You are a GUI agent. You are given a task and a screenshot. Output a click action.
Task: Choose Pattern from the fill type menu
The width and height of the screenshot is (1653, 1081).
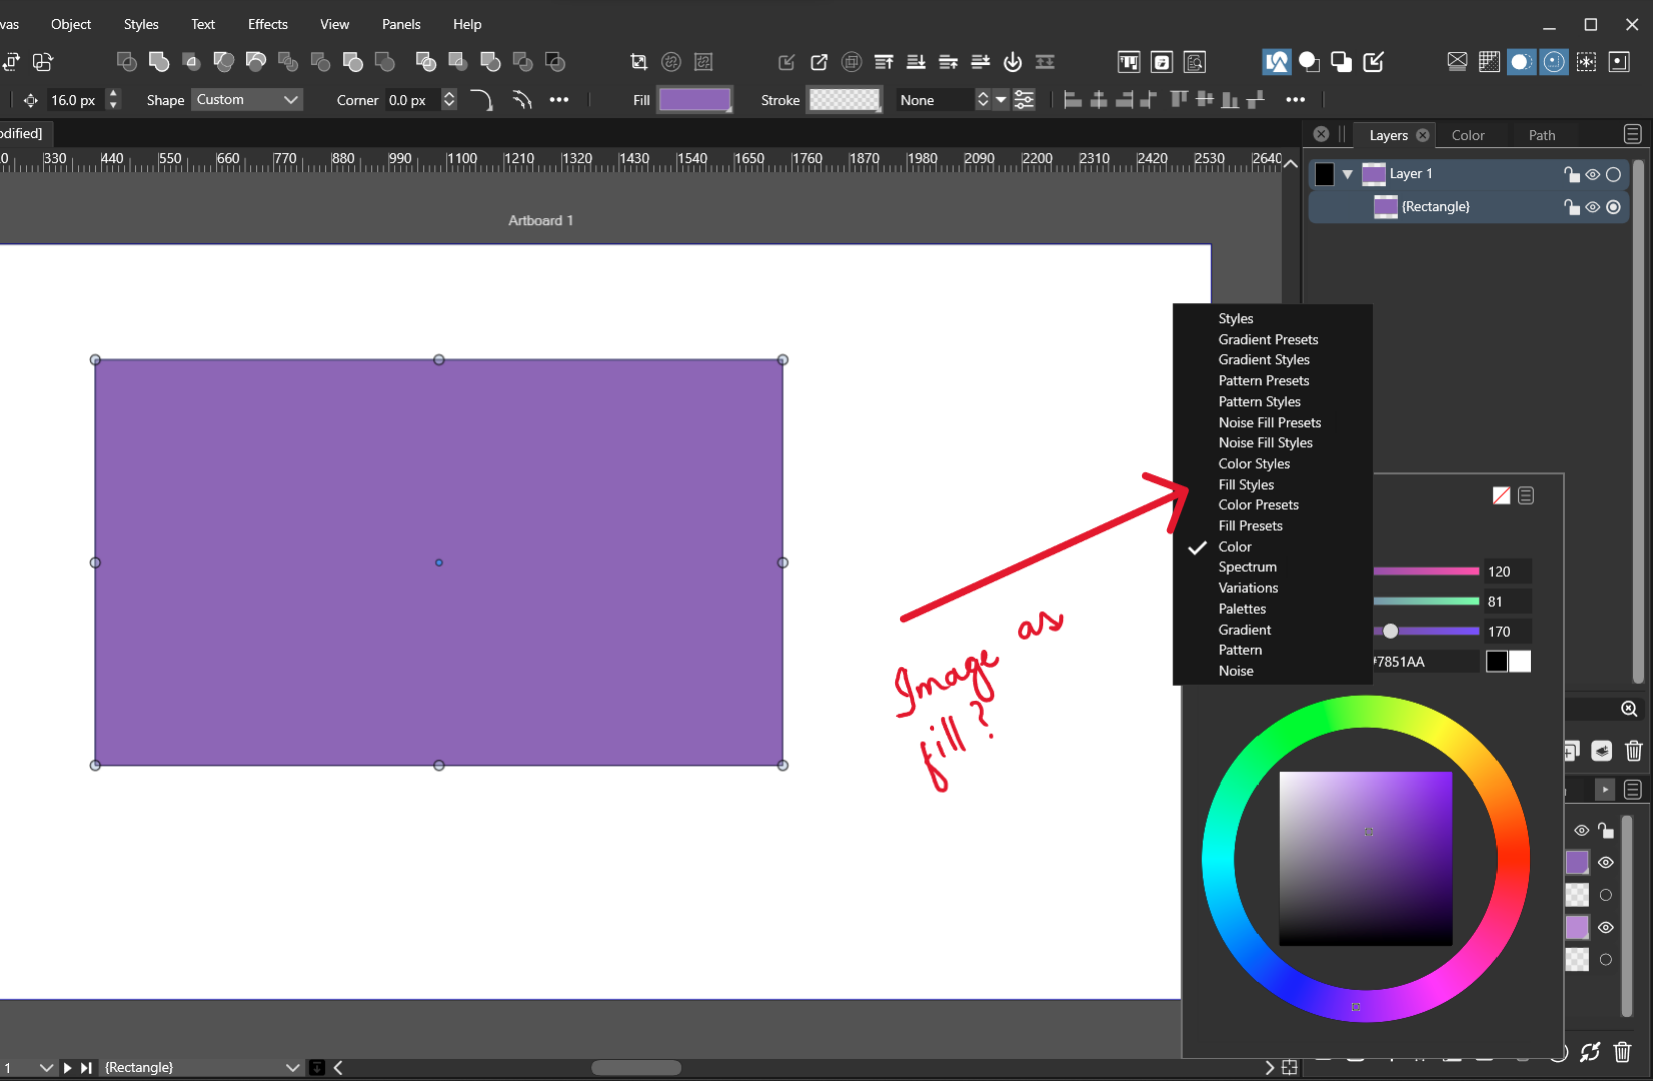(1240, 650)
